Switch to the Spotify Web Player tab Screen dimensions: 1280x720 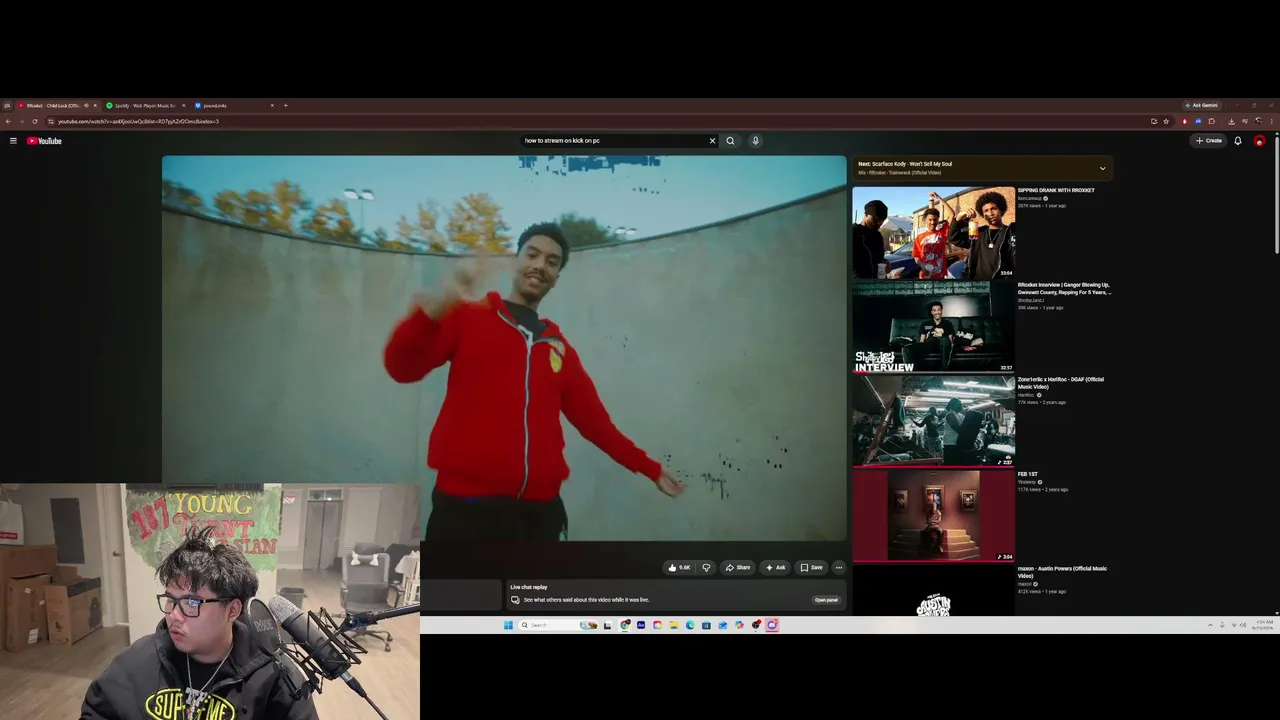(x=145, y=106)
